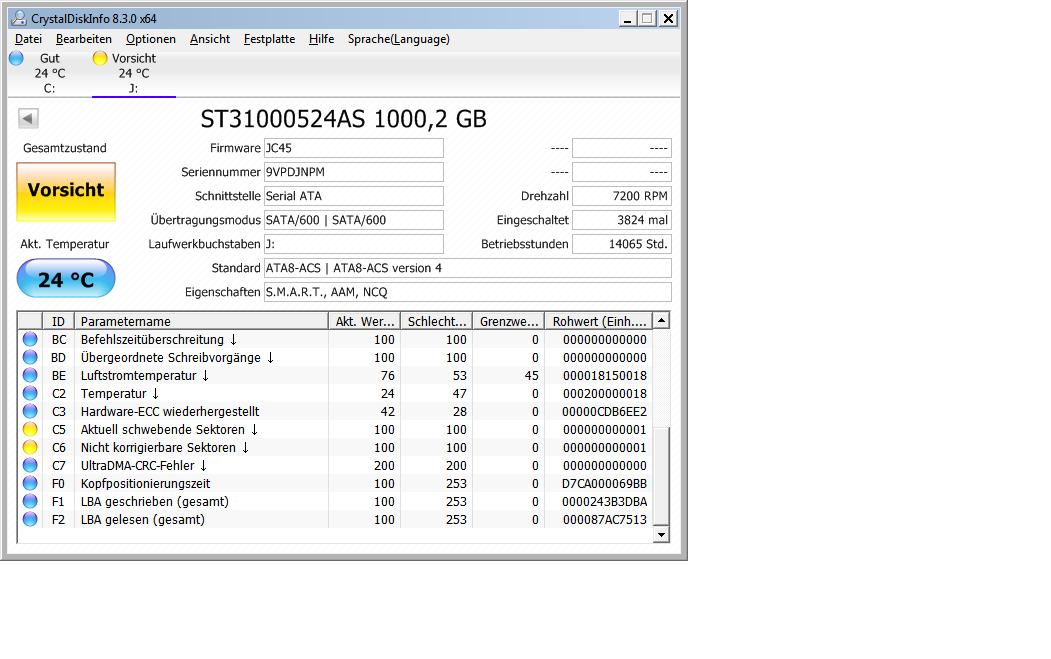Image resolution: width=1051 pixels, height=659 pixels.
Task: Click the Schlecht... column header
Action: tap(436, 321)
